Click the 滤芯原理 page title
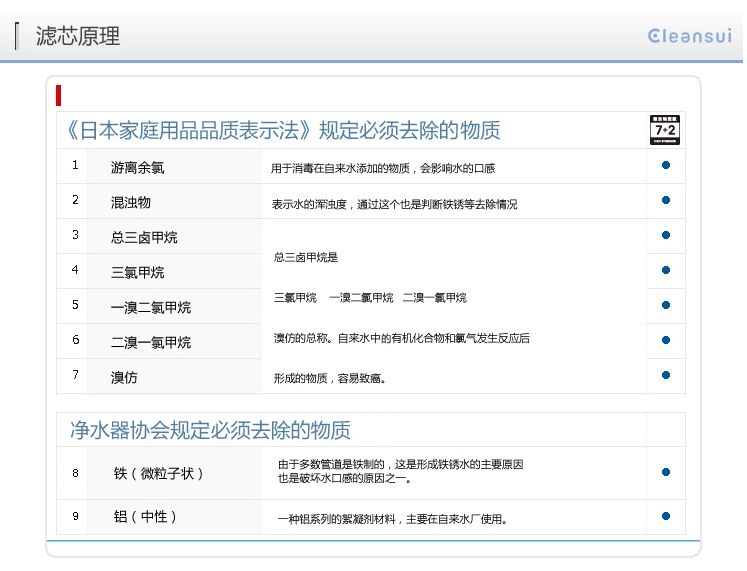This screenshot has width=747, height=571. coord(78,36)
